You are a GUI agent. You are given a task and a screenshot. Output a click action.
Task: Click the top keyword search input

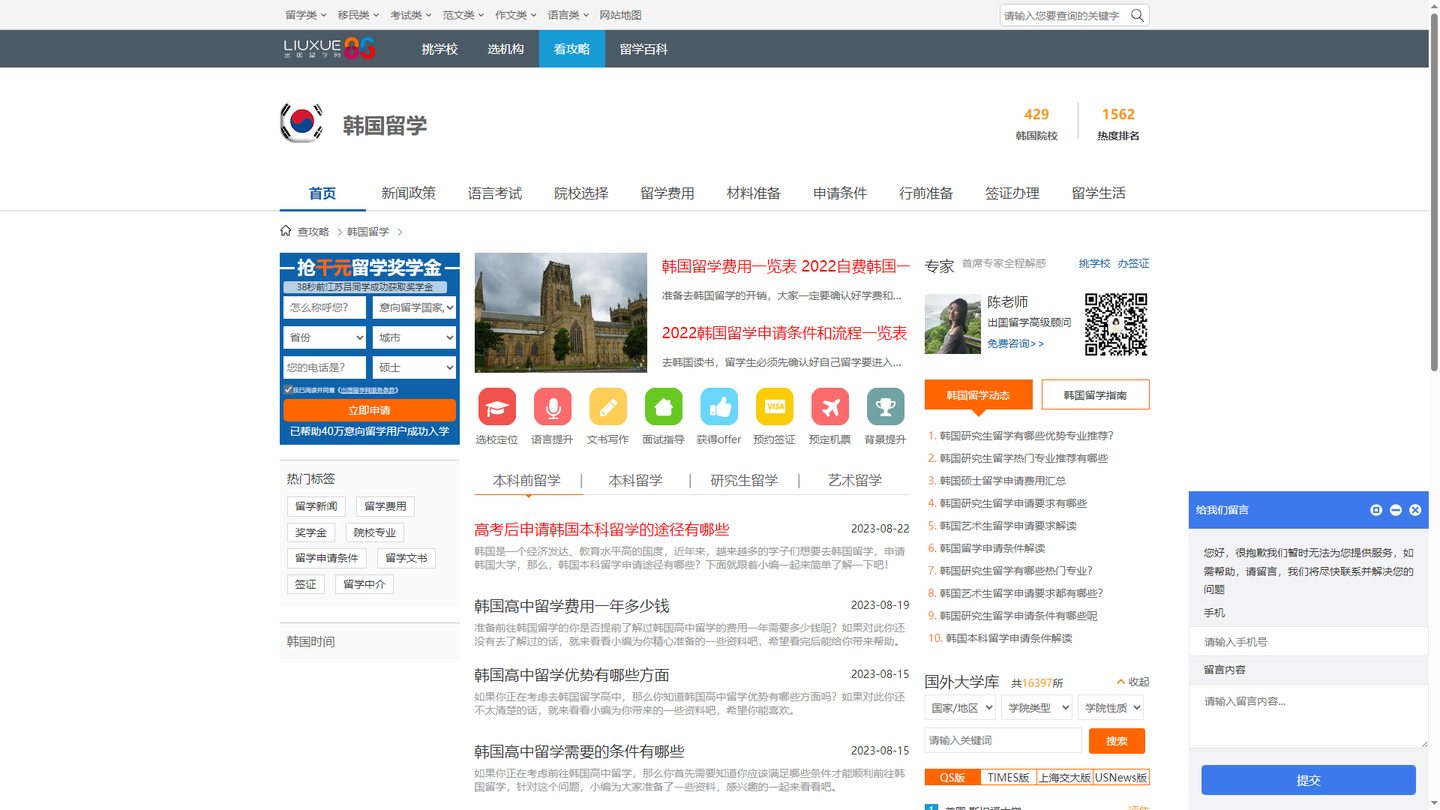(x=1064, y=15)
